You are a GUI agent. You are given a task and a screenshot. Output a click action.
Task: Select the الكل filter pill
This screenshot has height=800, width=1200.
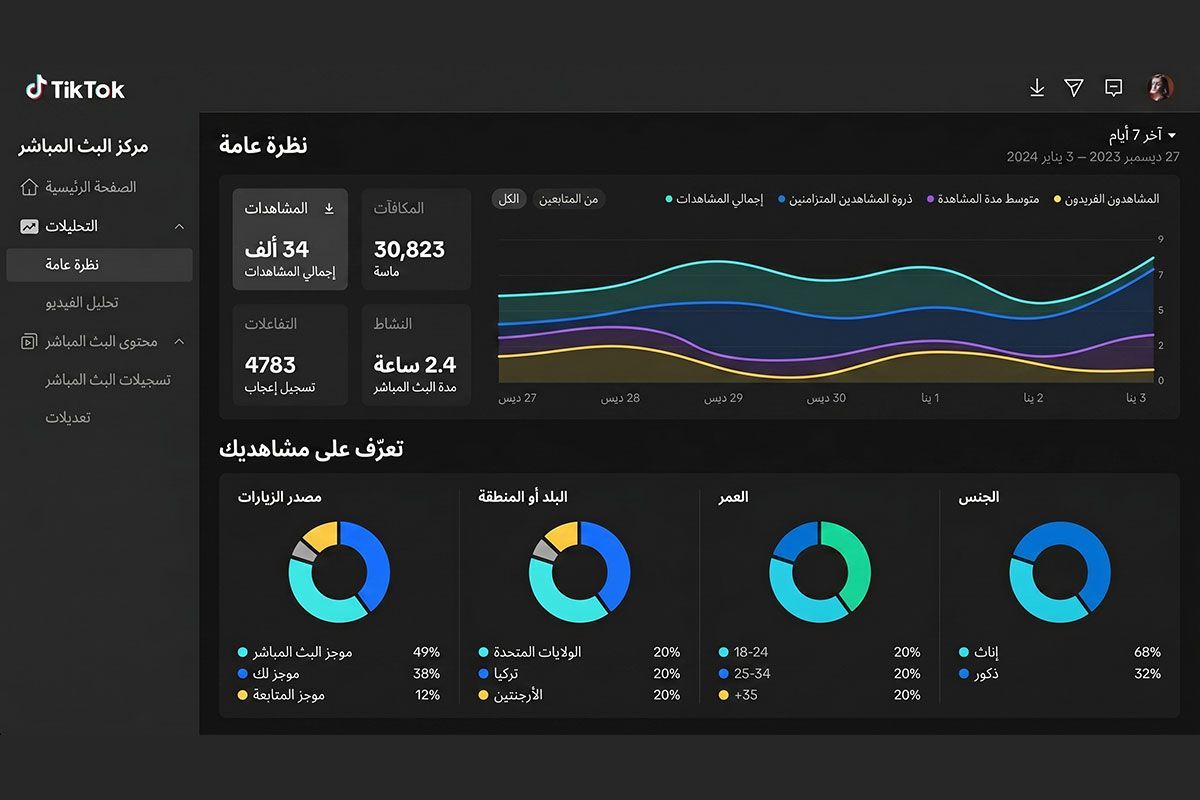(509, 199)
